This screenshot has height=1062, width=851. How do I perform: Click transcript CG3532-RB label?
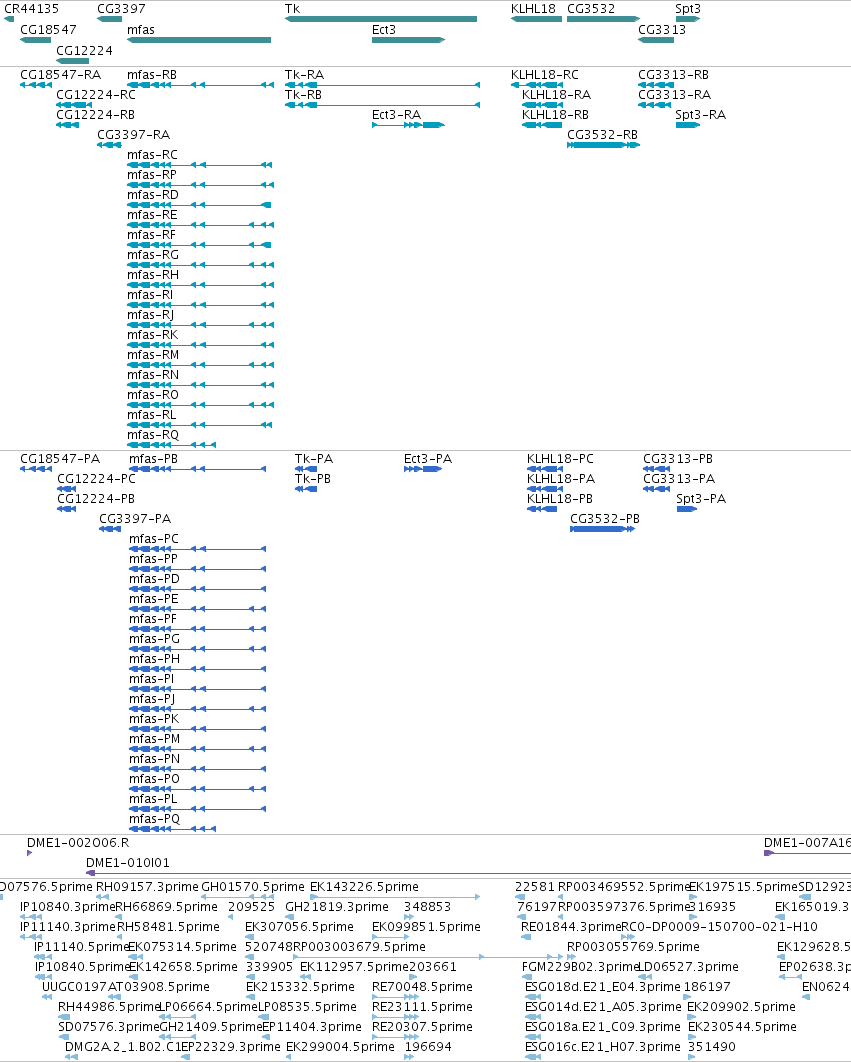click(602, 135)
